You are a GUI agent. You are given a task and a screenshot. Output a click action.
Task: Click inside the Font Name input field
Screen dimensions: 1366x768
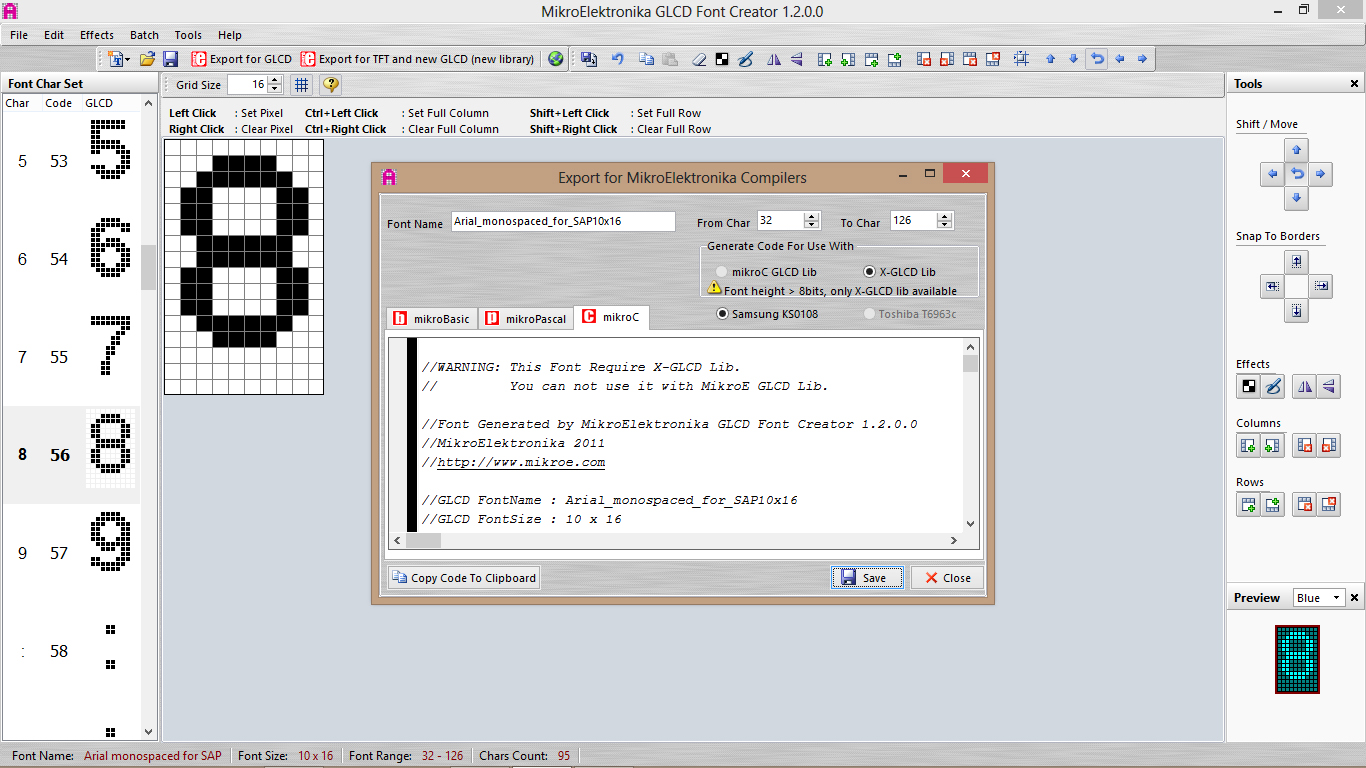coord(562,221)
